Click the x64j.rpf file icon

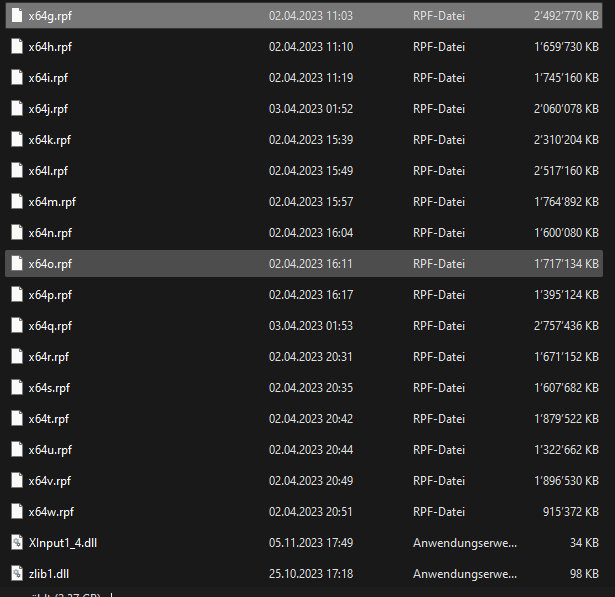coord(16,109)
